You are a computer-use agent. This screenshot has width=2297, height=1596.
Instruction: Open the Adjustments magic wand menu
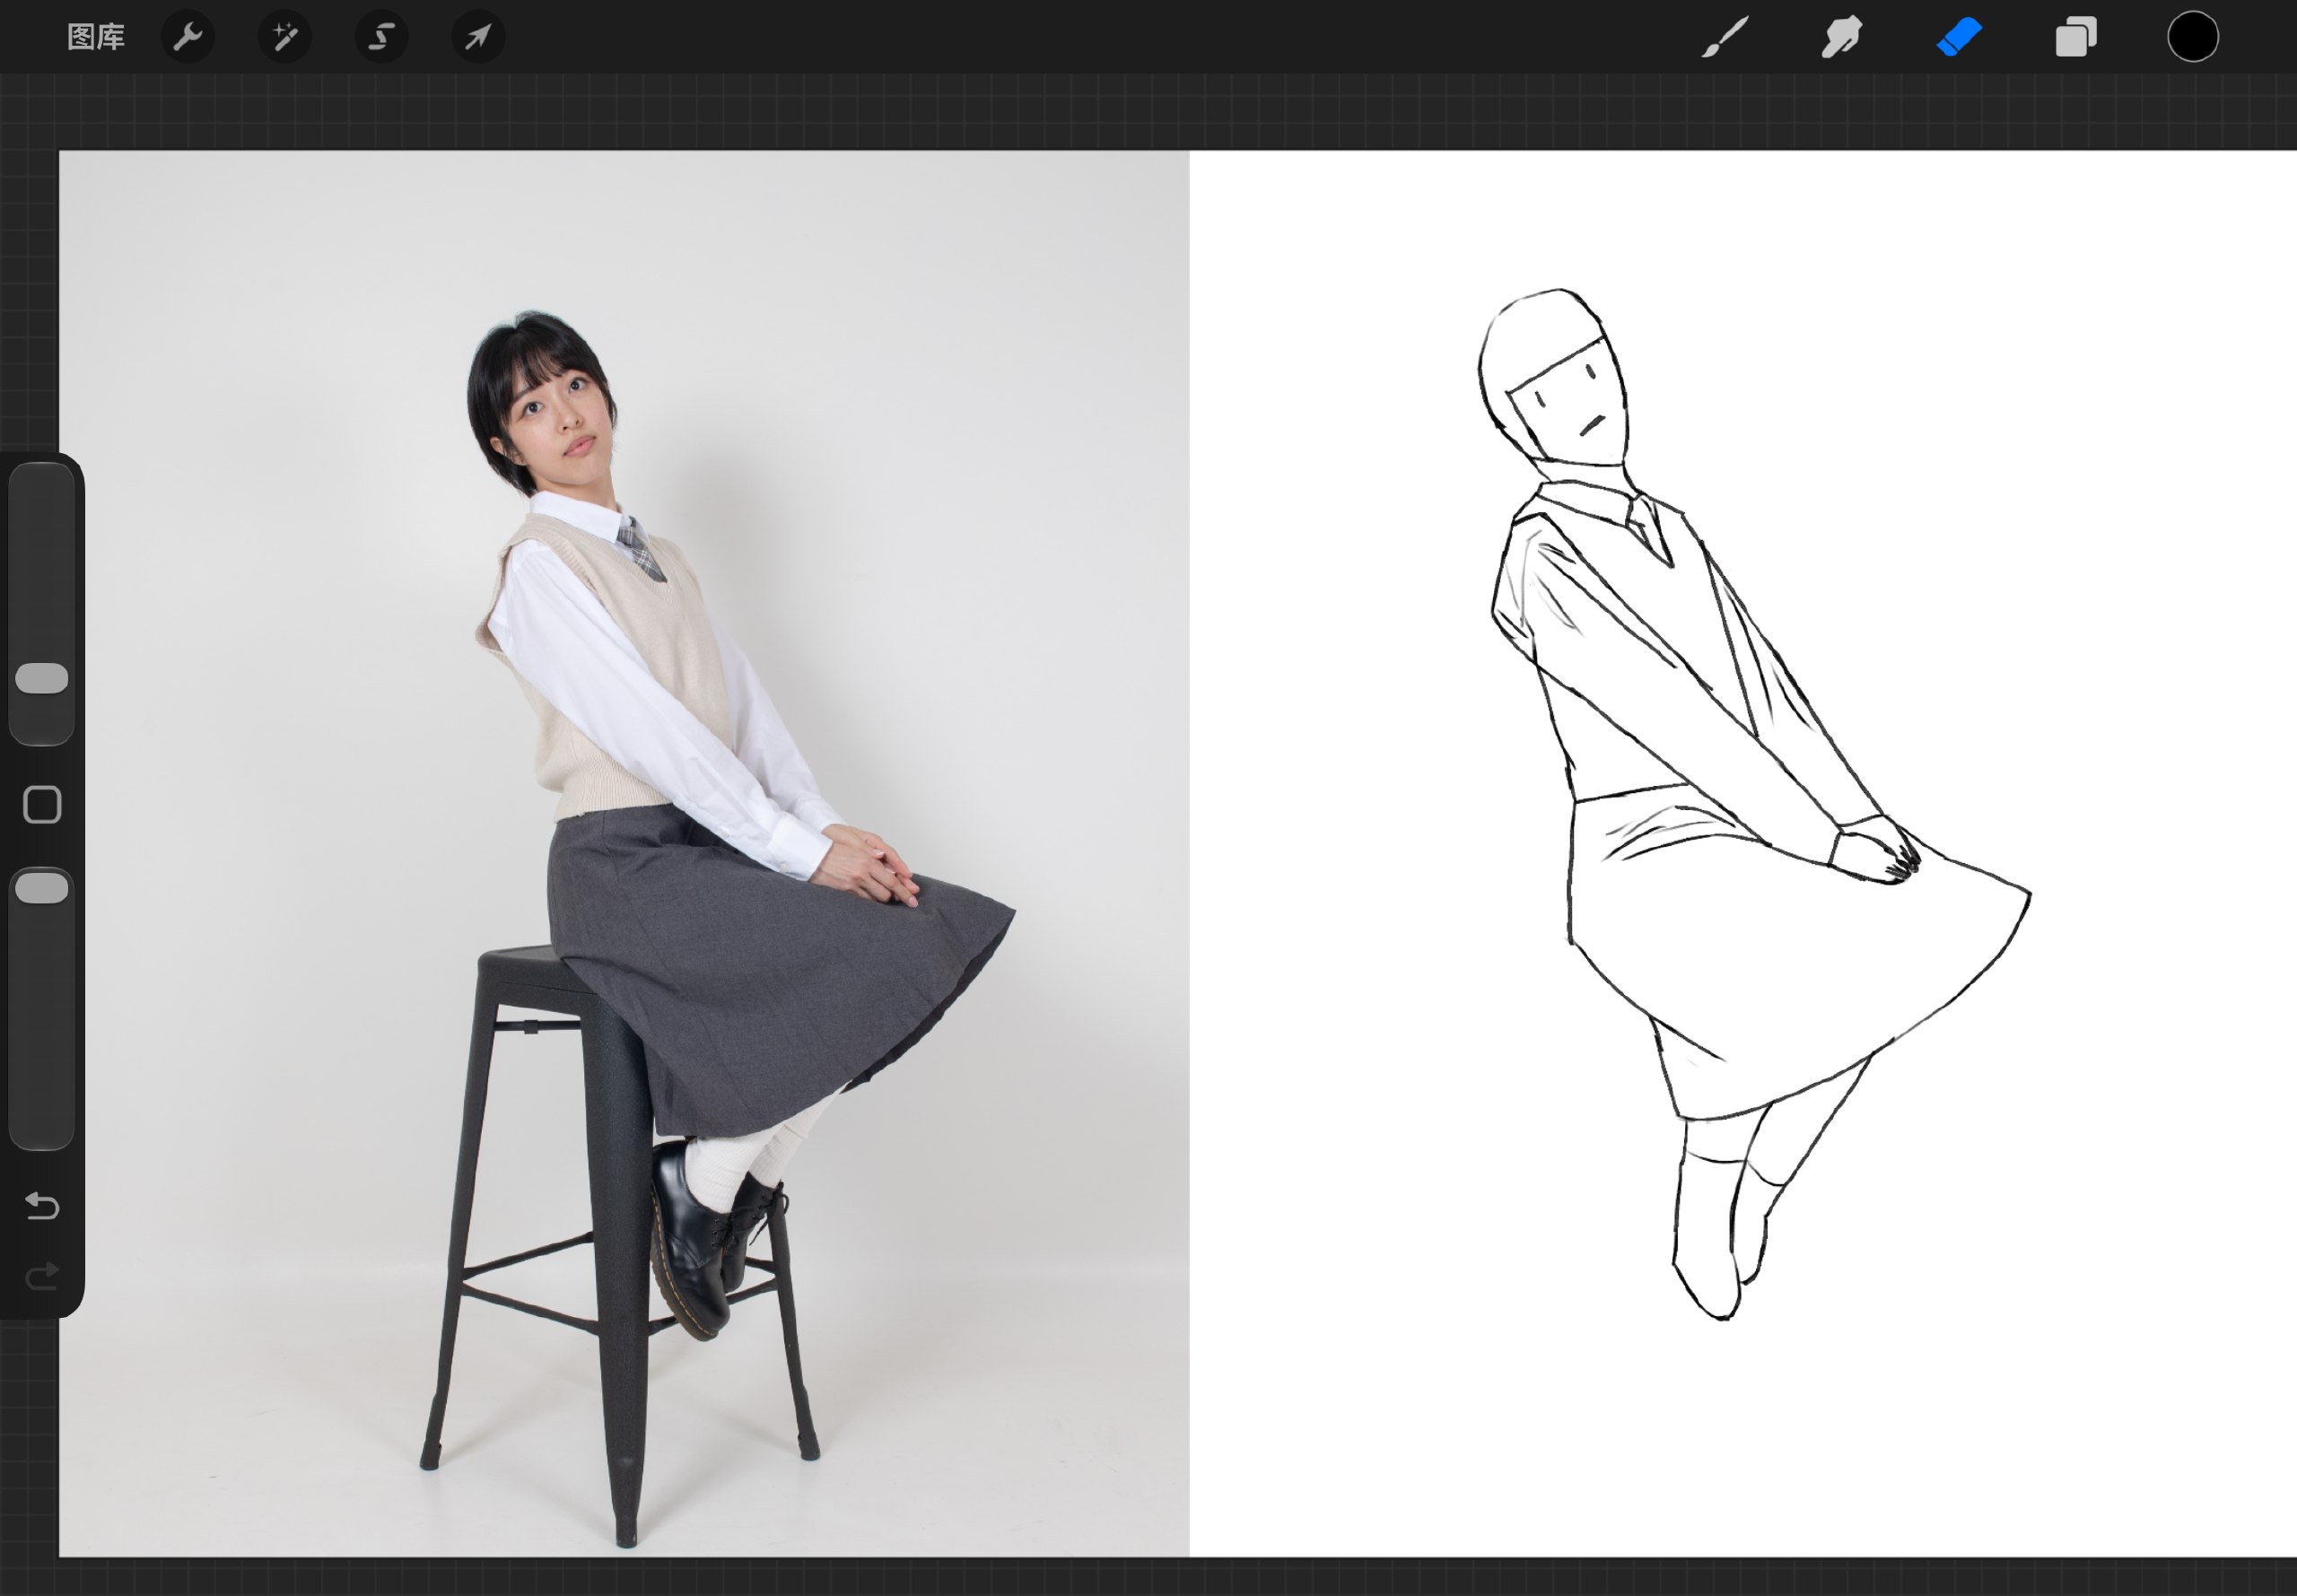point(285,38)
